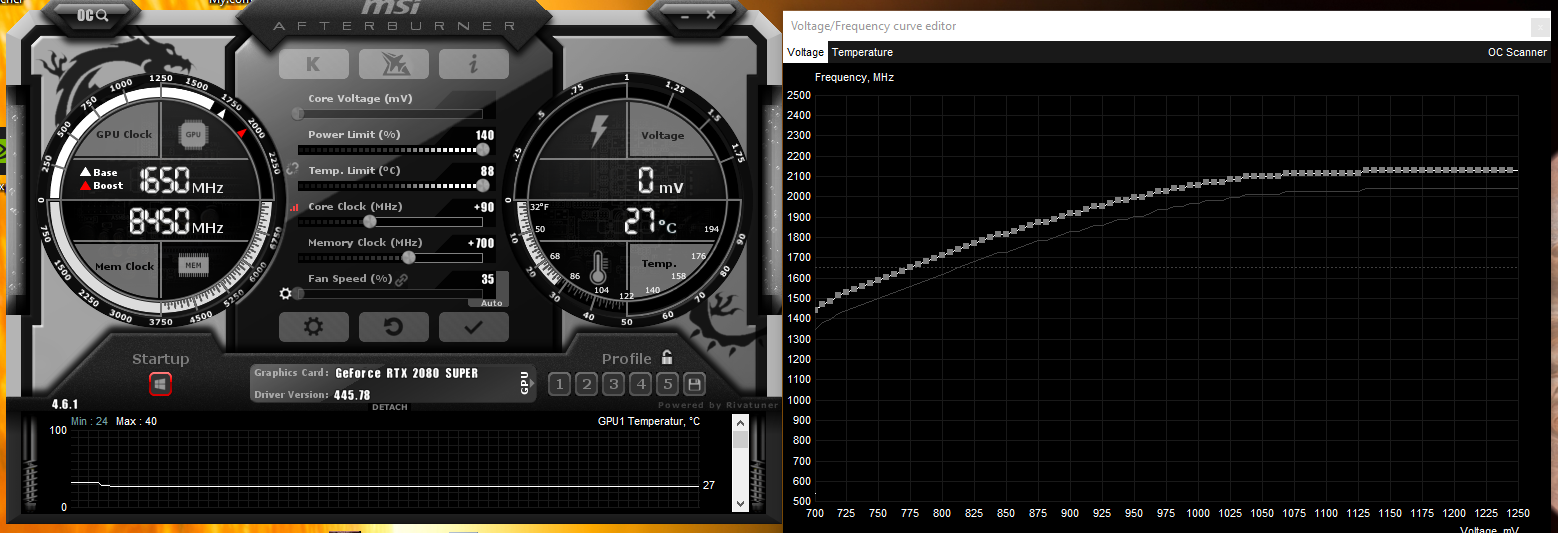Screen dimensions: 1558x533
Task: Click the DETACH monitor label
Action: [389, 407]
